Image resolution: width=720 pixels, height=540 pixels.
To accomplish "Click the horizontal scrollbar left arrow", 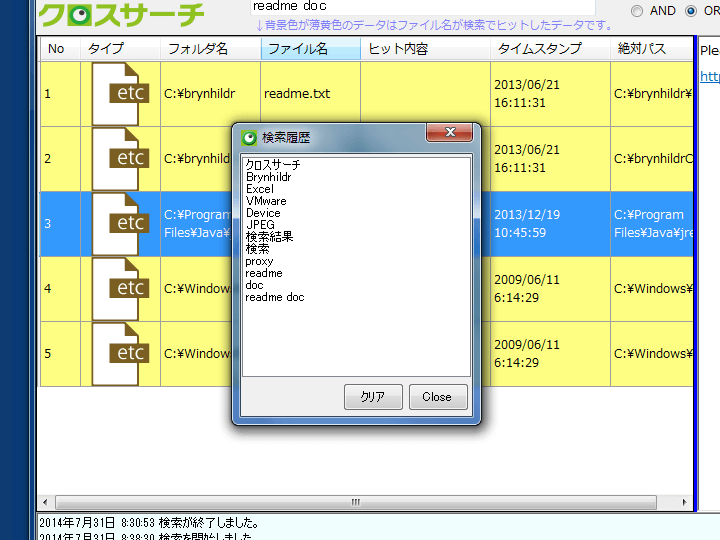I will click(45, 502).
